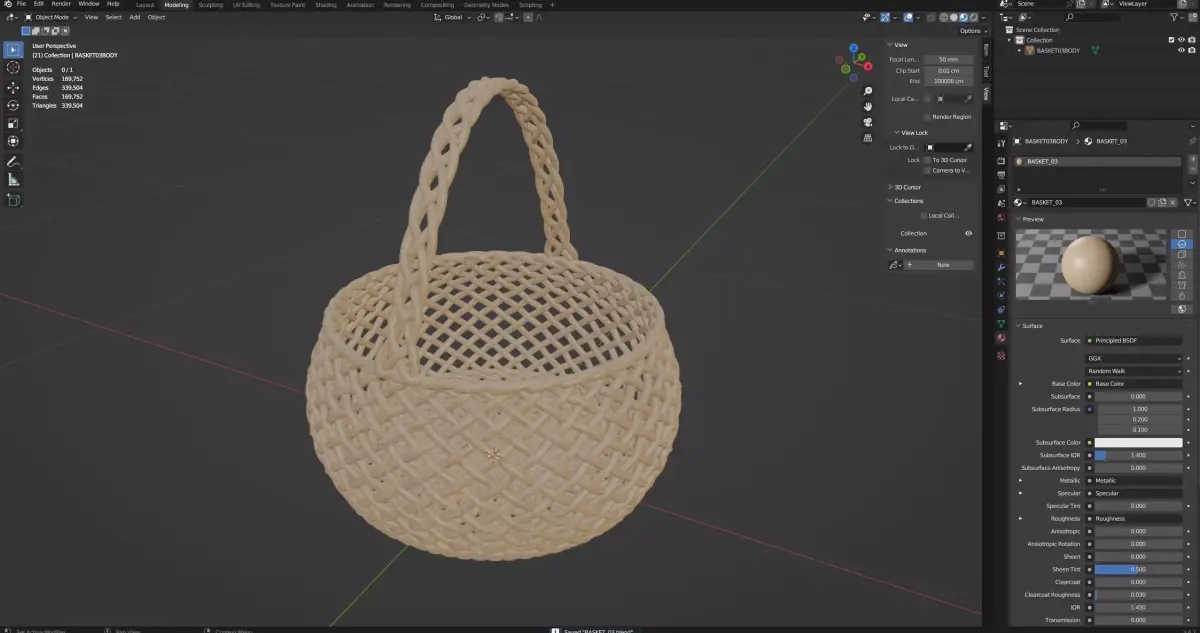Click the pan hand gizmo in viewport
Screen dimensions: 1200x633
click(x=868, y=106)
